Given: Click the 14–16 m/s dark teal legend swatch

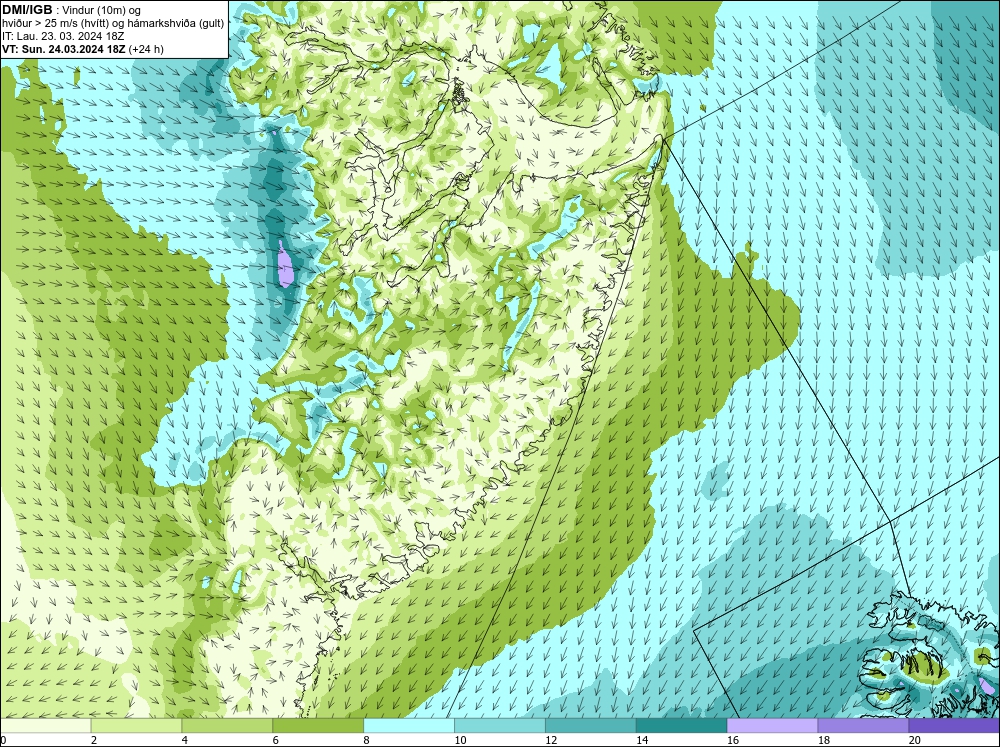Looking at the screenshot, I should click(681, 726).
